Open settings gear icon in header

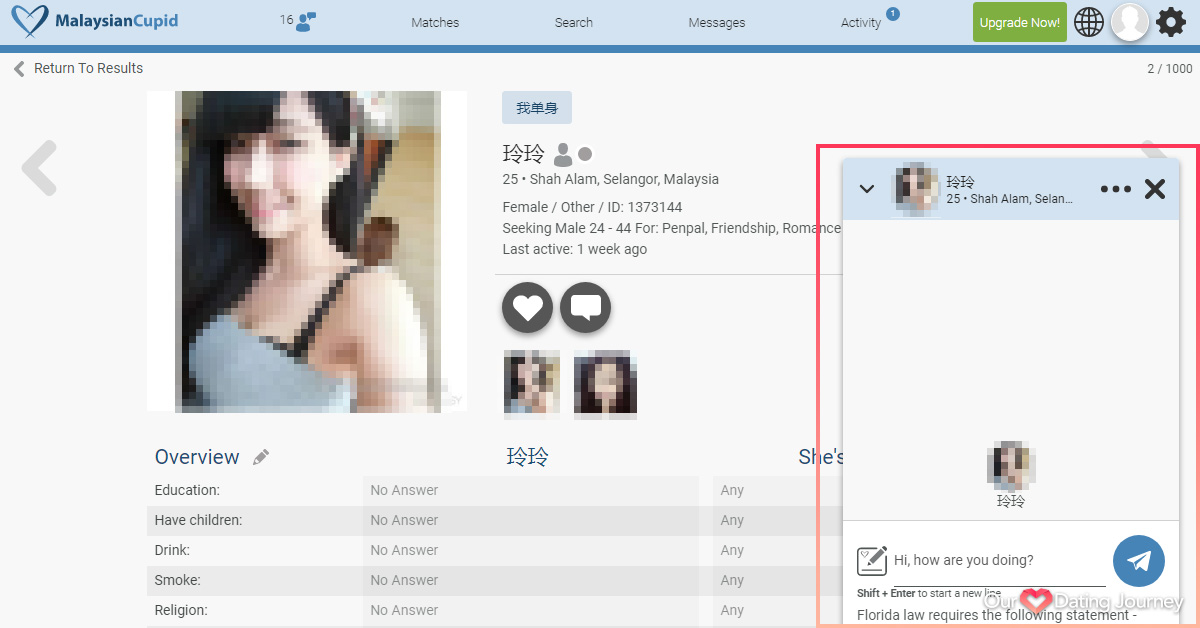(x=1171, y=22)
